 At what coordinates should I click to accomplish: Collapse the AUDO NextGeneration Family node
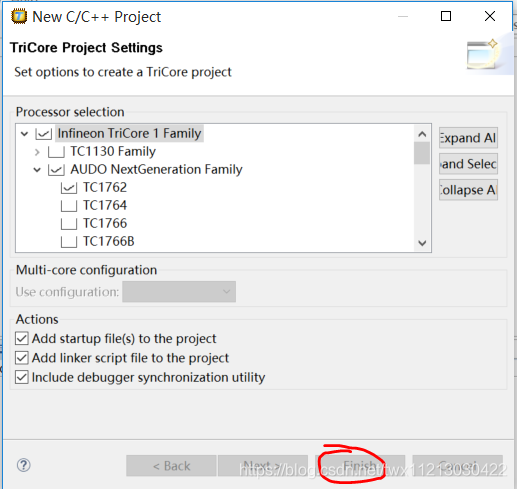[37, 170]
